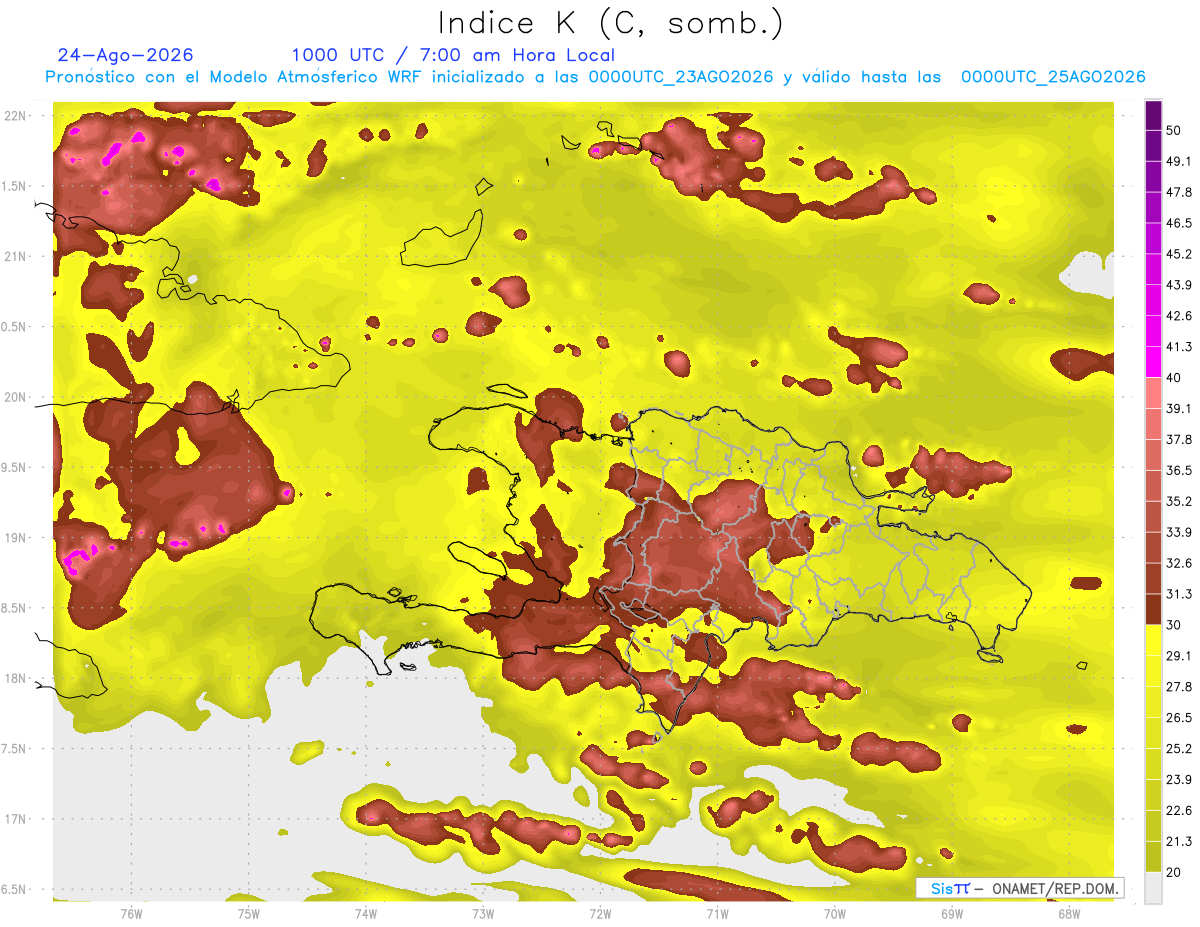The height and width of the screenshot is (927, 1200).
Task: Click the "72W" longitude label
Action: coord(600,914)
